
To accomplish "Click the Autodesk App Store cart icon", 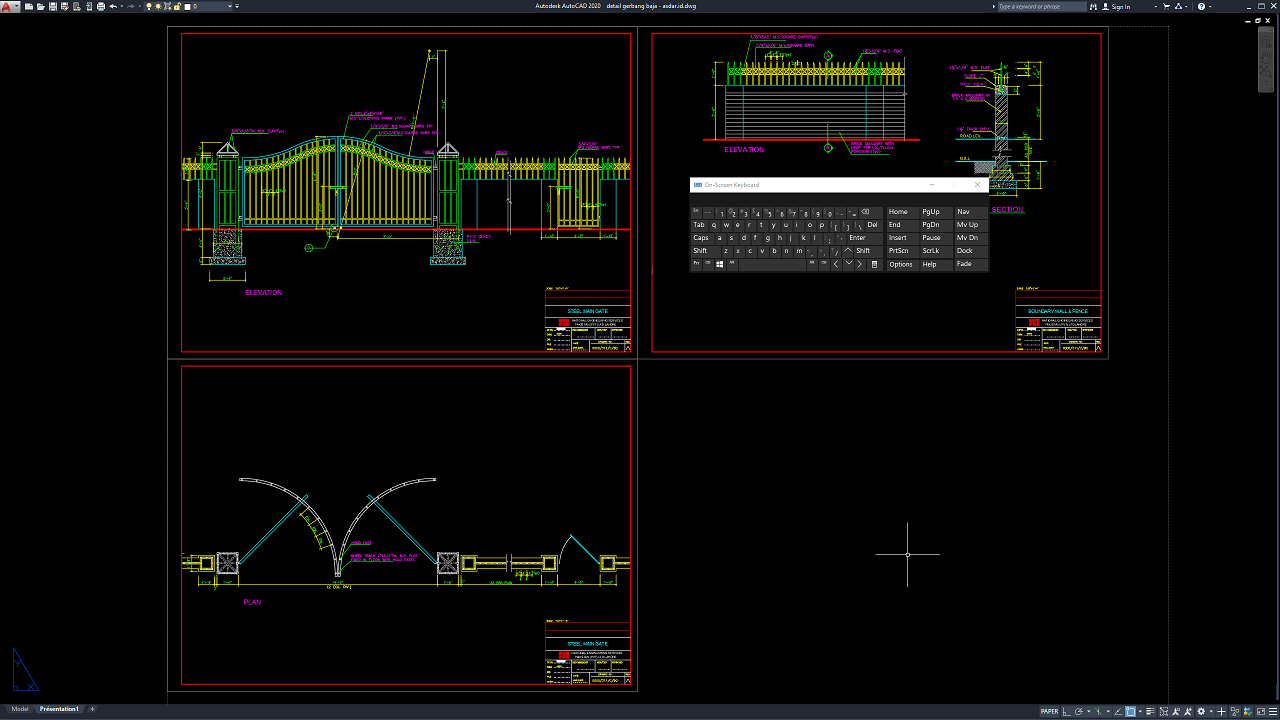I will click(1166, 6).
